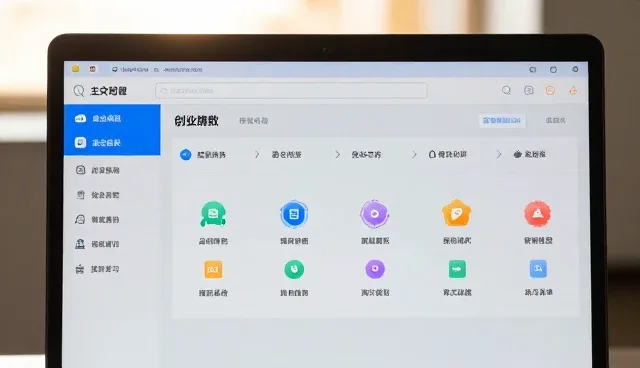Click the gray search icon in the header
The height and width of the screenshot is (368, 640).
(507, 90)
